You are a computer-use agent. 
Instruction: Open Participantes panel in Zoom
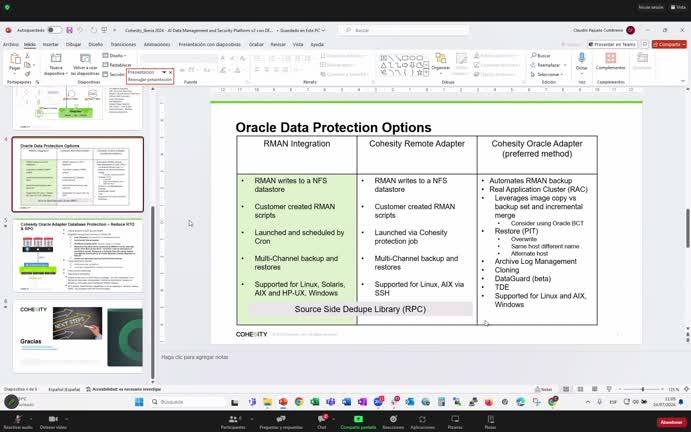point(233,422)
